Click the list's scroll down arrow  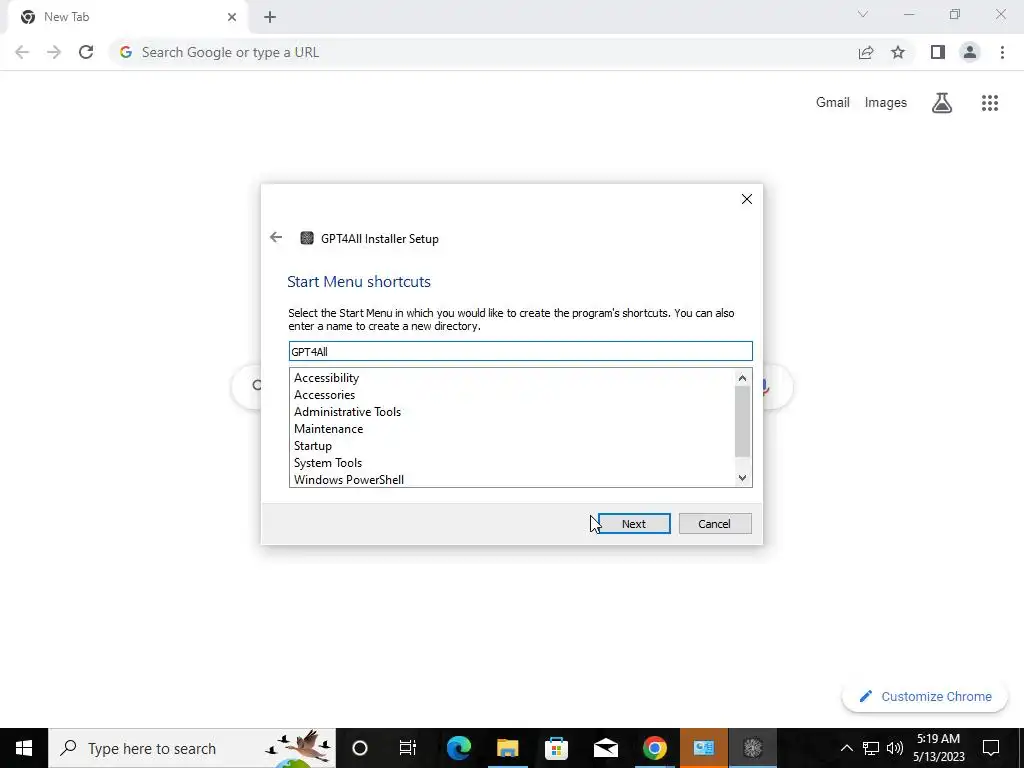pyautogui.click(x=742, y=478)
